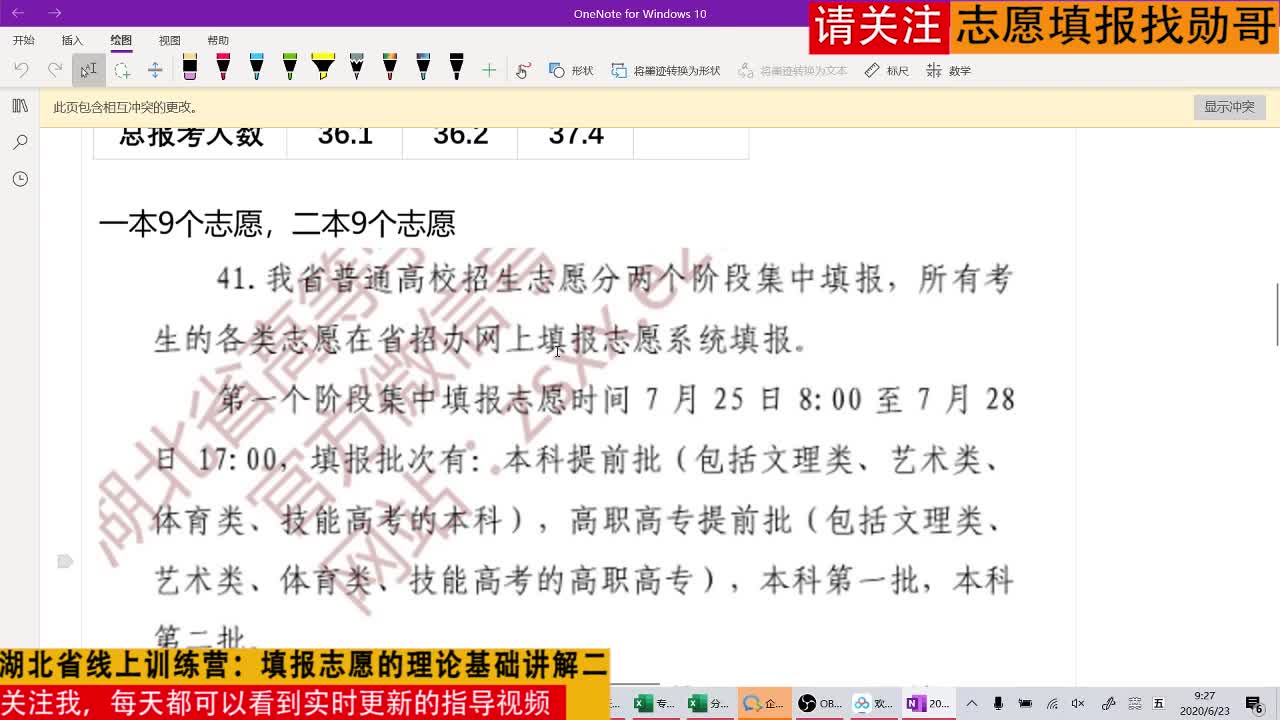Click the note tag marker beside the paragraph
This screenshot has width=1280, height=720.
point(65,561)
